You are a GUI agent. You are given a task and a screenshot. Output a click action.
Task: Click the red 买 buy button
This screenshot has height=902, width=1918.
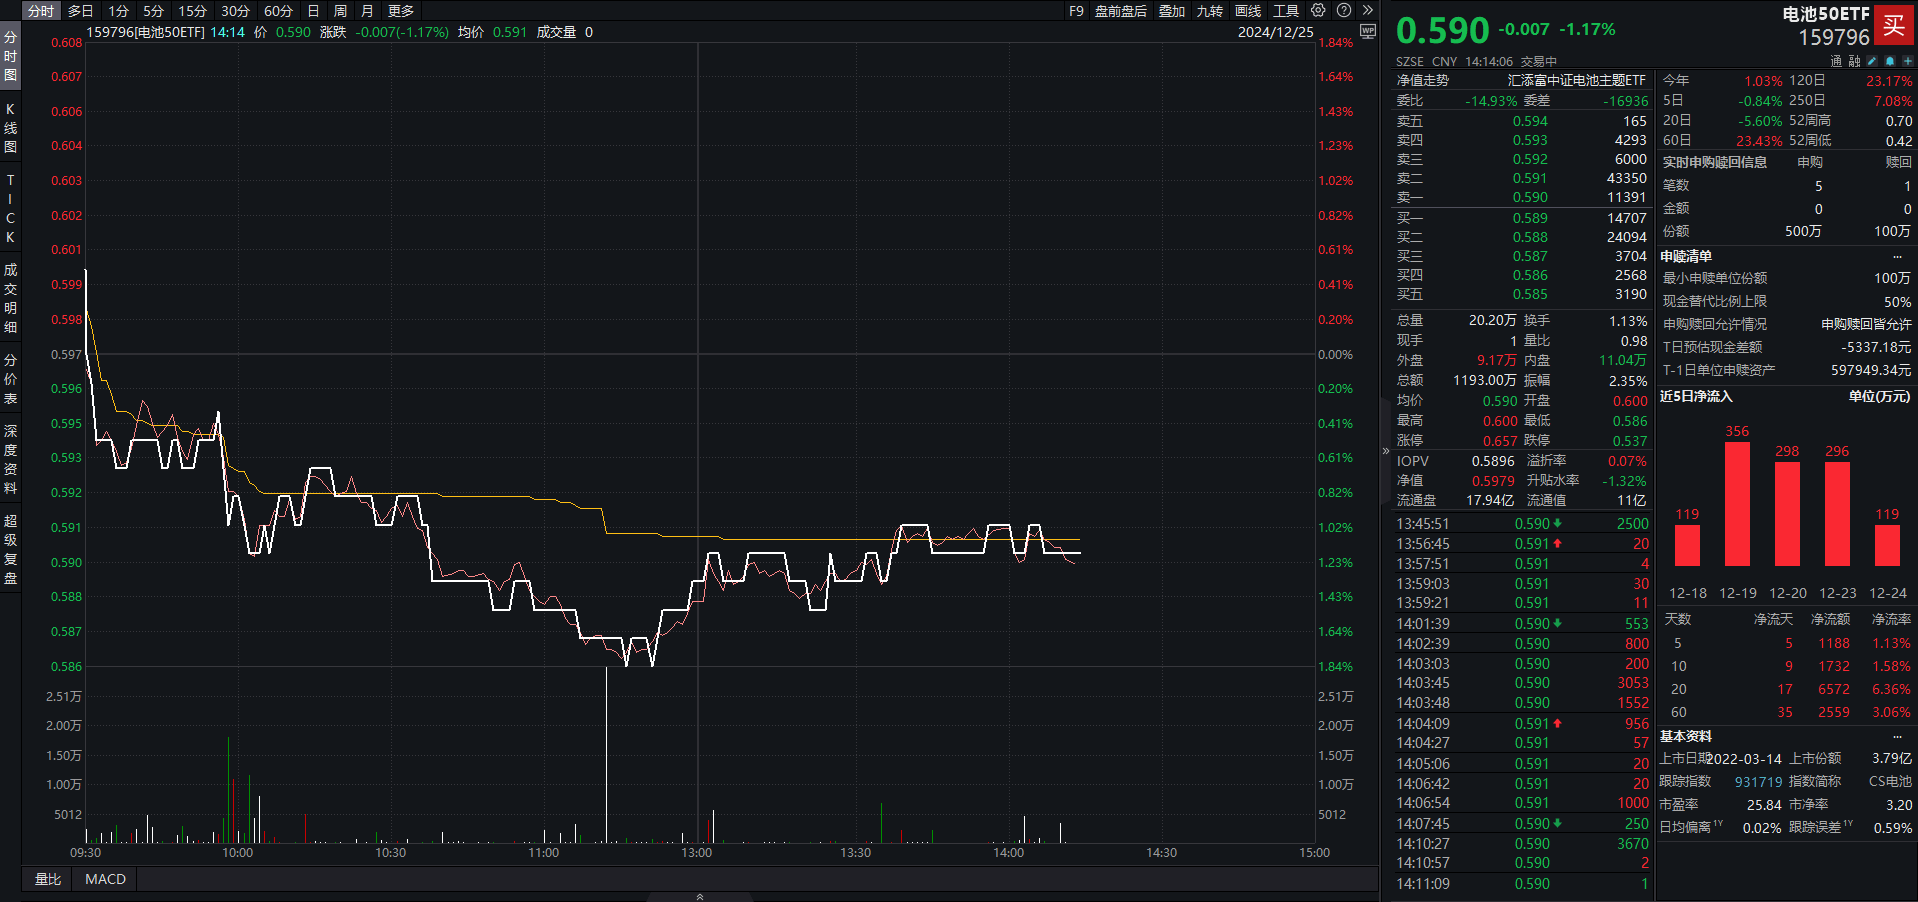point(1894,27)
